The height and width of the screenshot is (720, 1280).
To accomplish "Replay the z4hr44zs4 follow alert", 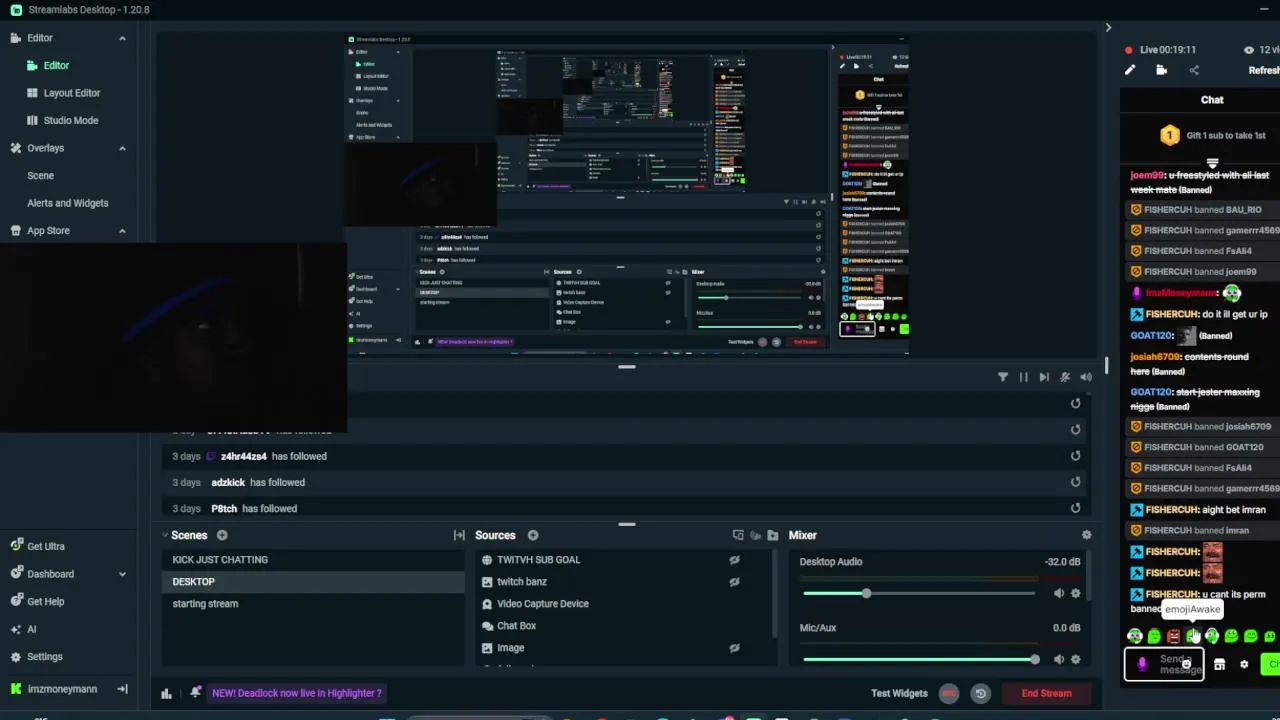I will (1075, 456).
